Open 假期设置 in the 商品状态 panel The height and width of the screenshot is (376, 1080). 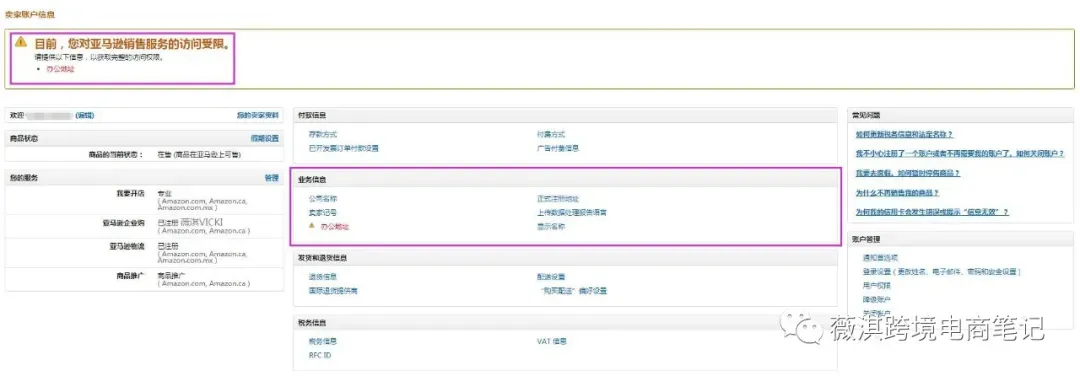coord(264,138)
